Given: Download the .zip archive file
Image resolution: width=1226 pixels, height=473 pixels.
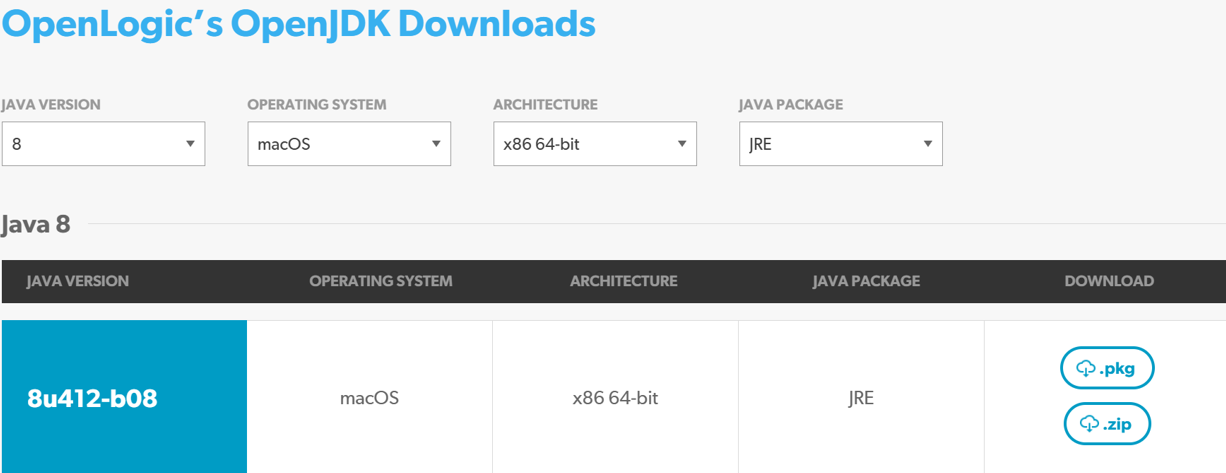Looking at the screenshot, I should pyautogui.click(x=1107, y=425).
